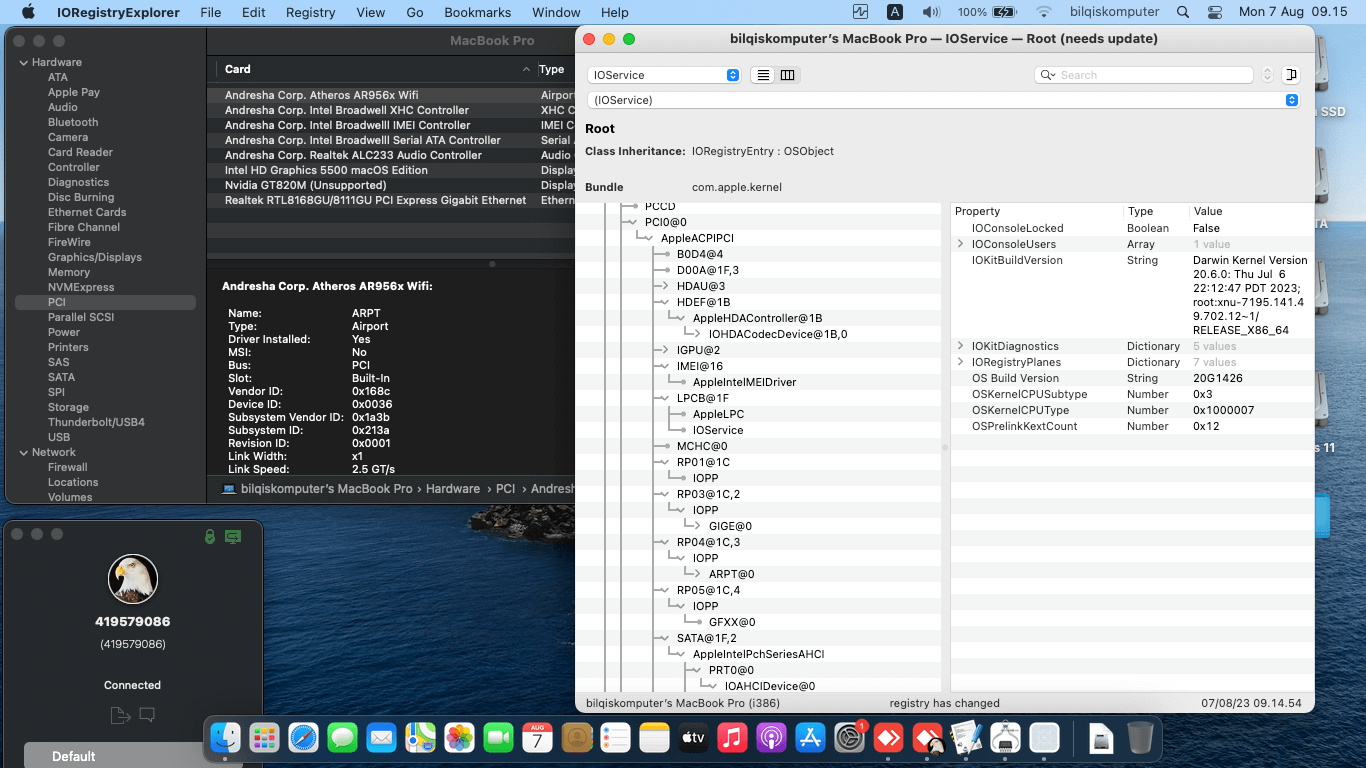
Task: Open Notes from the Dock
Action: tap(654, 739)
